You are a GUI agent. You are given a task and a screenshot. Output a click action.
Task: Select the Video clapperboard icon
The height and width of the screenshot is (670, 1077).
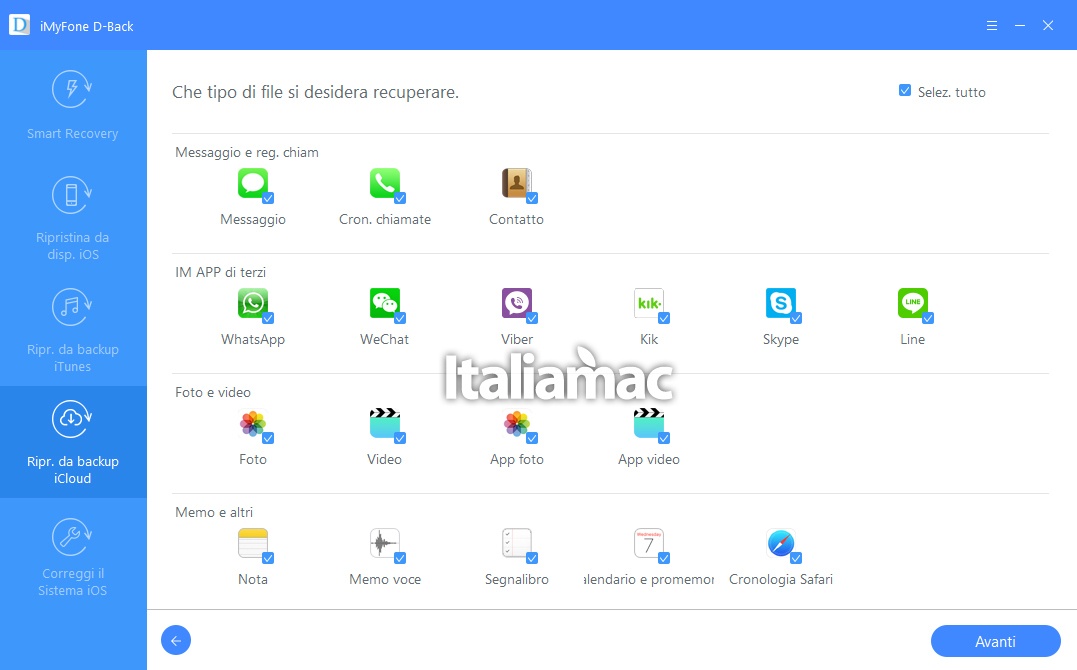coord(385,423)
